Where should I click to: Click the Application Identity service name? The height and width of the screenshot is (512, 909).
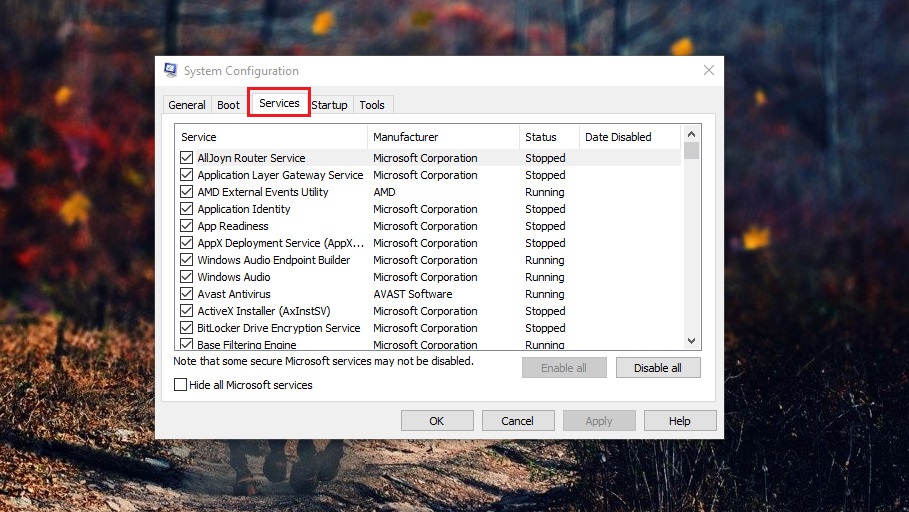(x=243, y=209)
